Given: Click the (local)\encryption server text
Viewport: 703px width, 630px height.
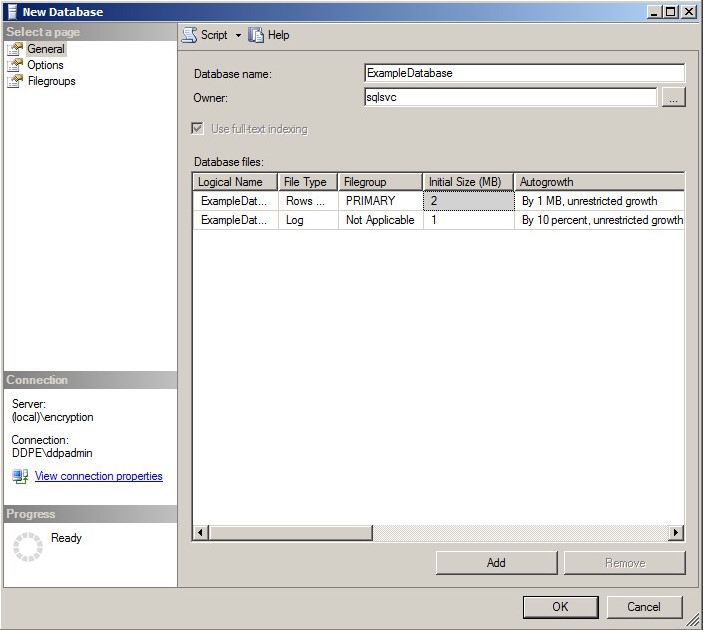Looking at the screenshot, I should click(53, 417).
